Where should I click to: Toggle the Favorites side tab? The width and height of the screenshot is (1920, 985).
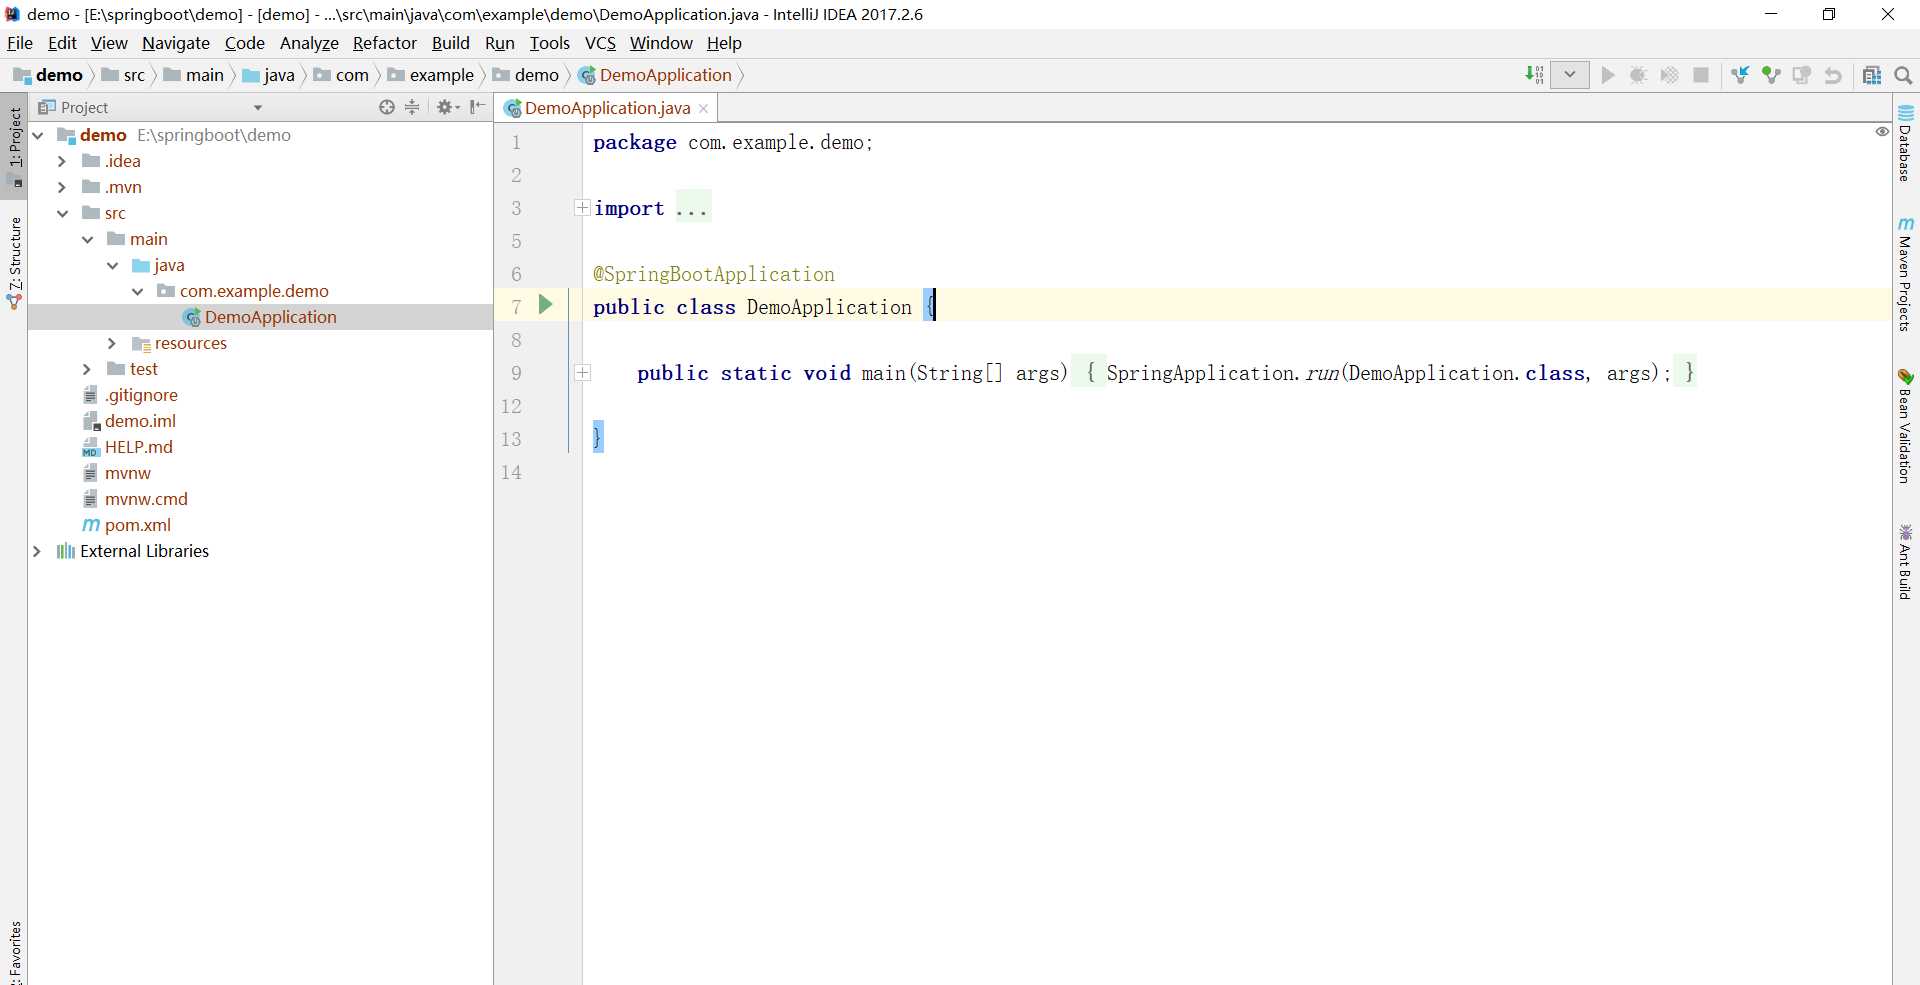coord(14,952)
